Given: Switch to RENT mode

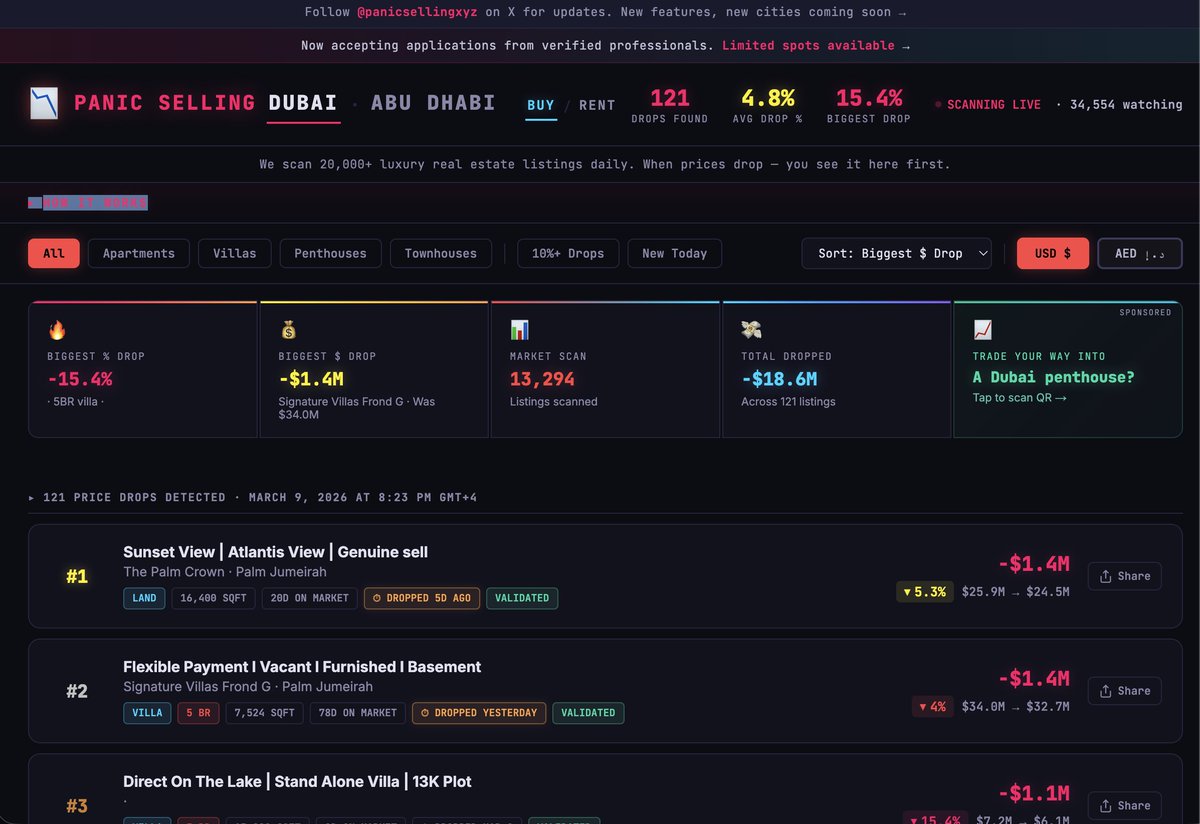Looking at the screenshot, I should (597, 105).
